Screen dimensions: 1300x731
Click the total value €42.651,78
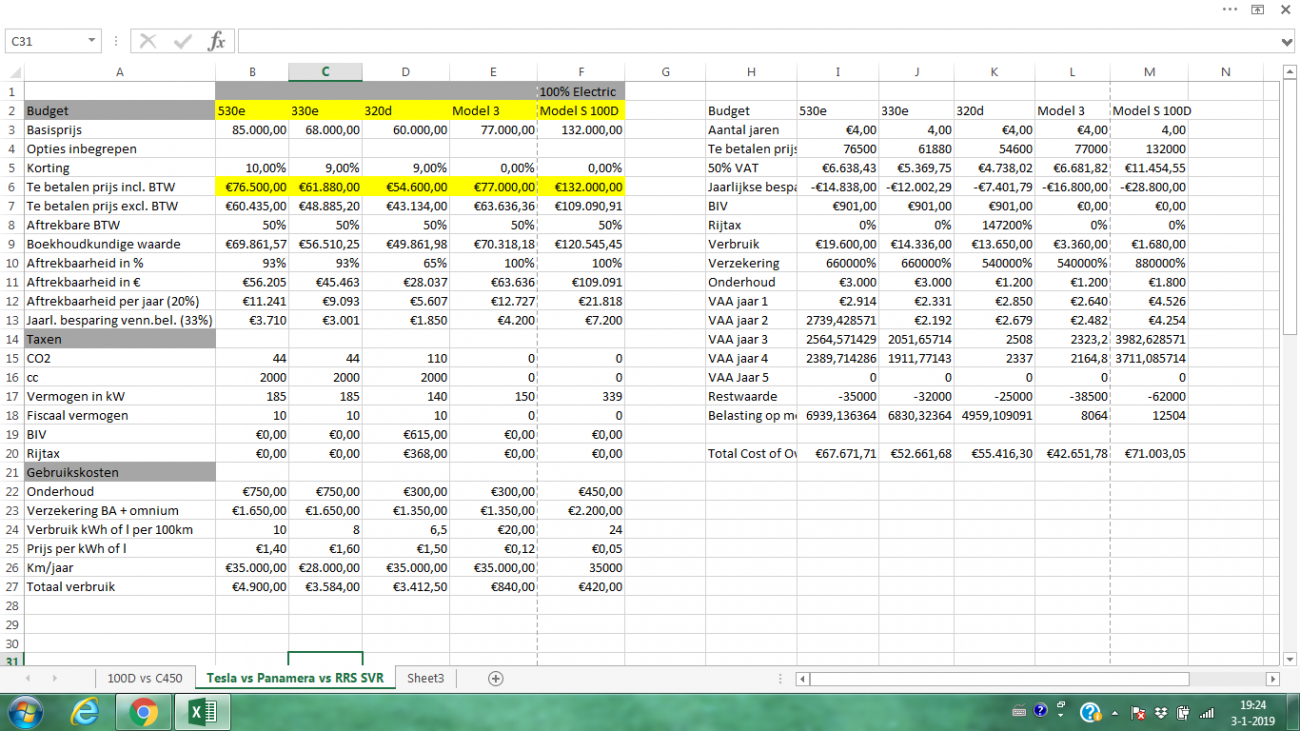[1072, 453]
